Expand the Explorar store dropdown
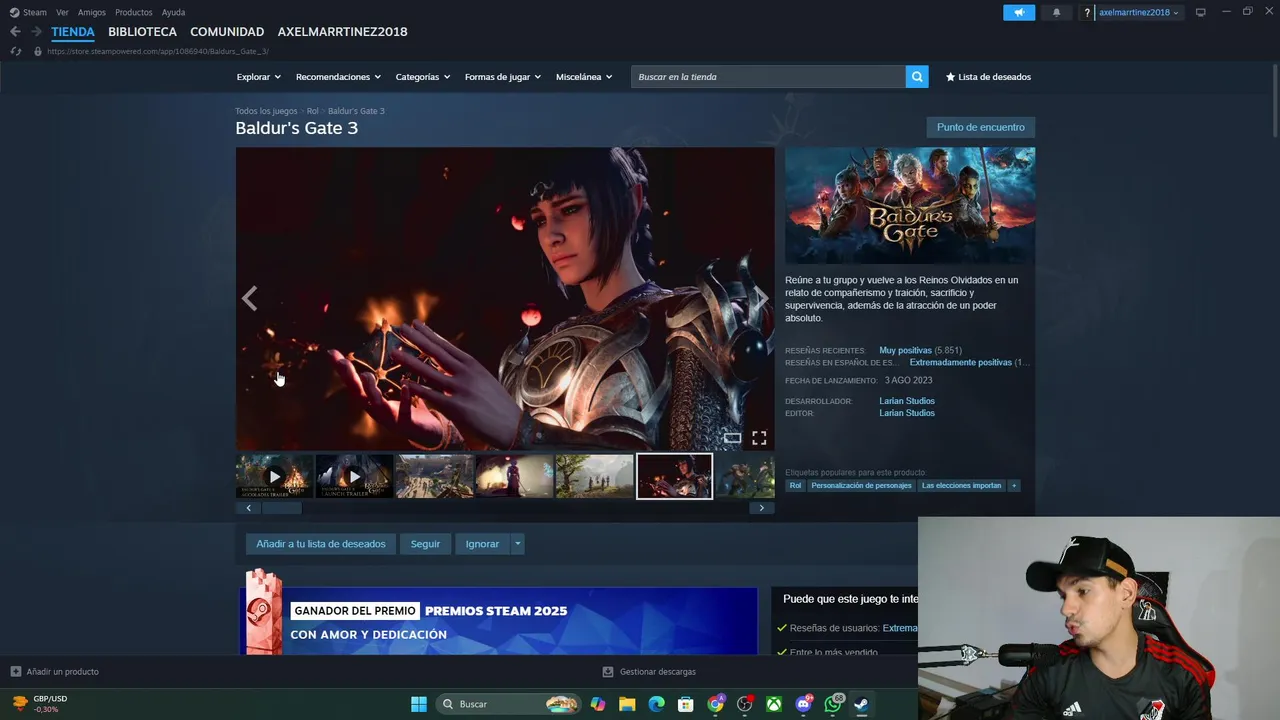Image resolution: width=1280 pixels, height=720 pixels. point(259,77)
